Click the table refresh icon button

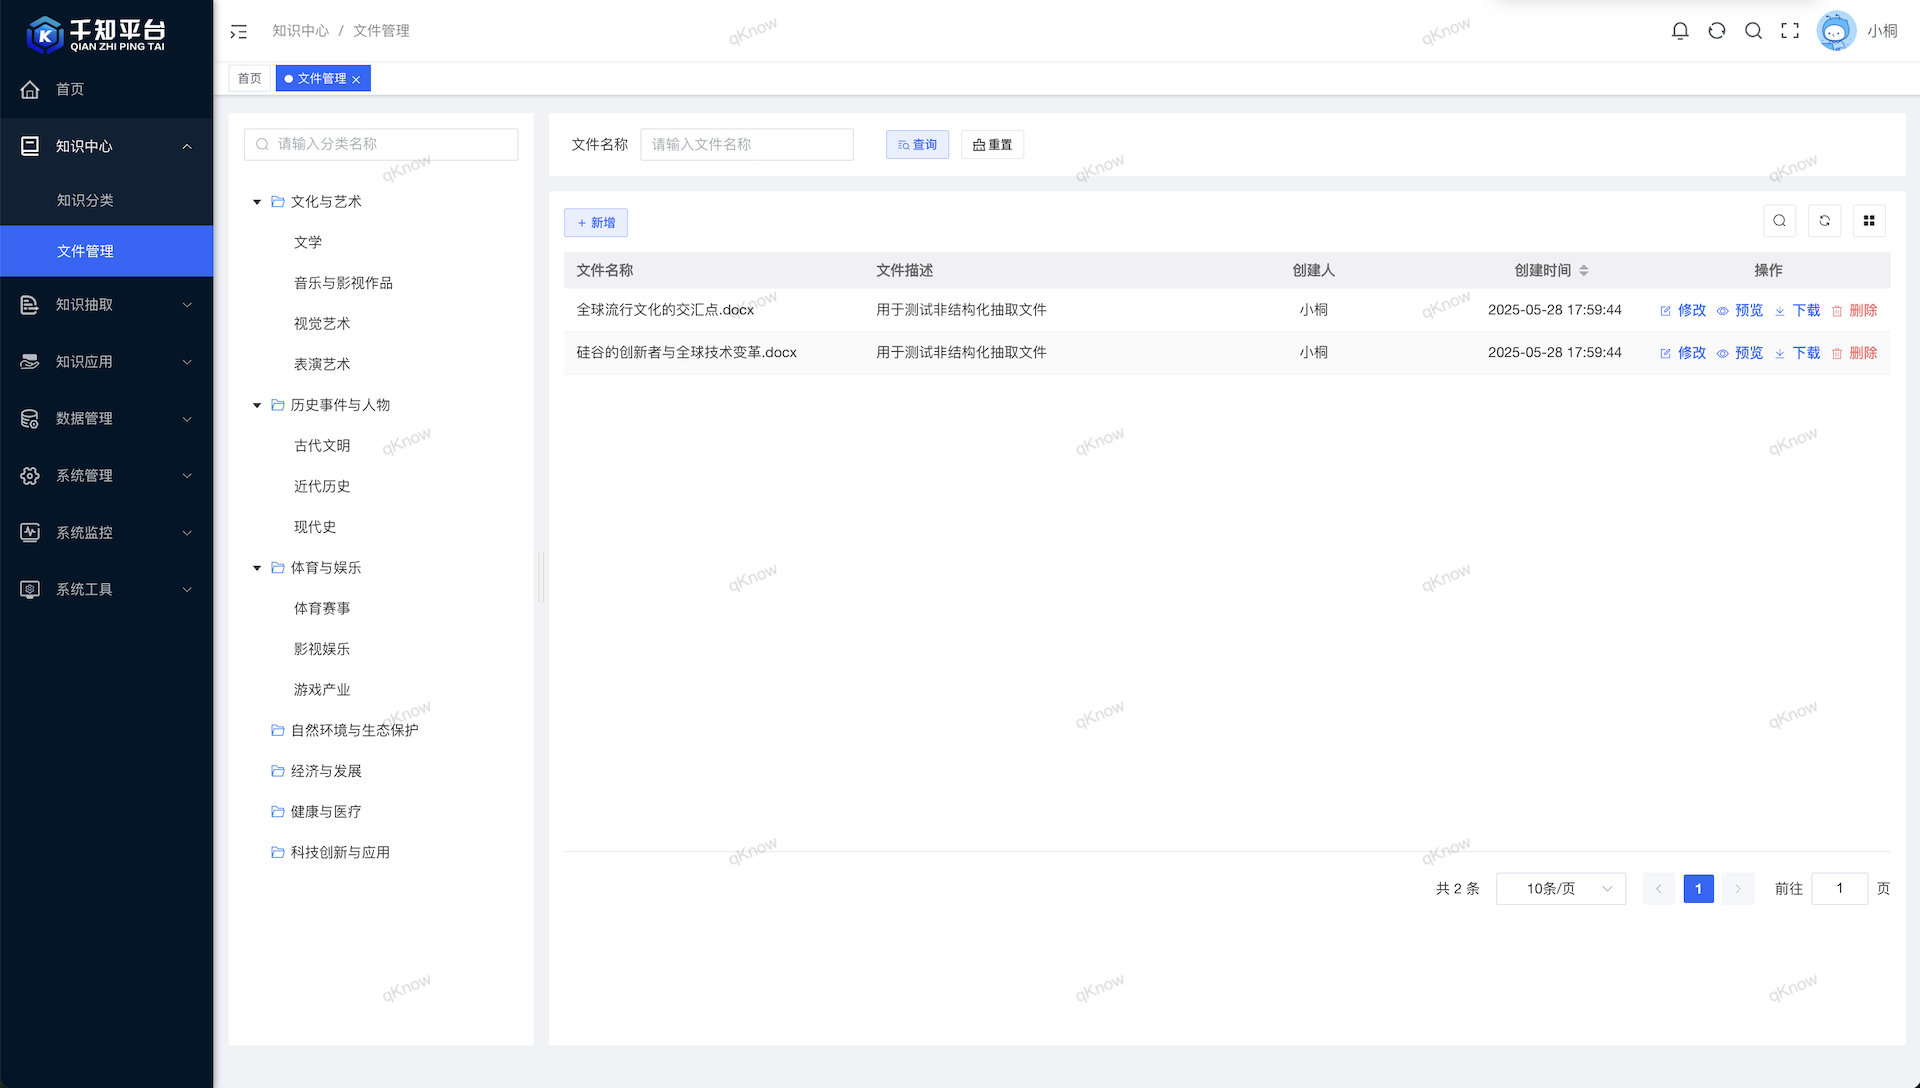[x=1824, y=221]
